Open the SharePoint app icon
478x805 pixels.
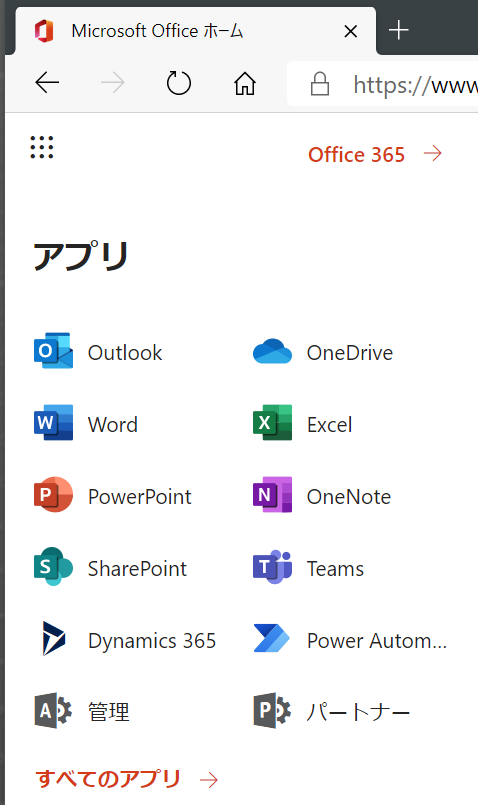[x=53, y=567]
